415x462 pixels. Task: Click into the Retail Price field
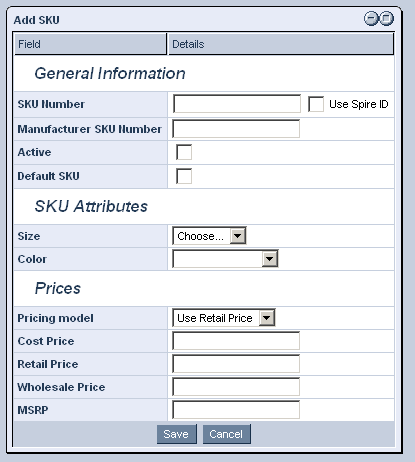coord(236,364)
